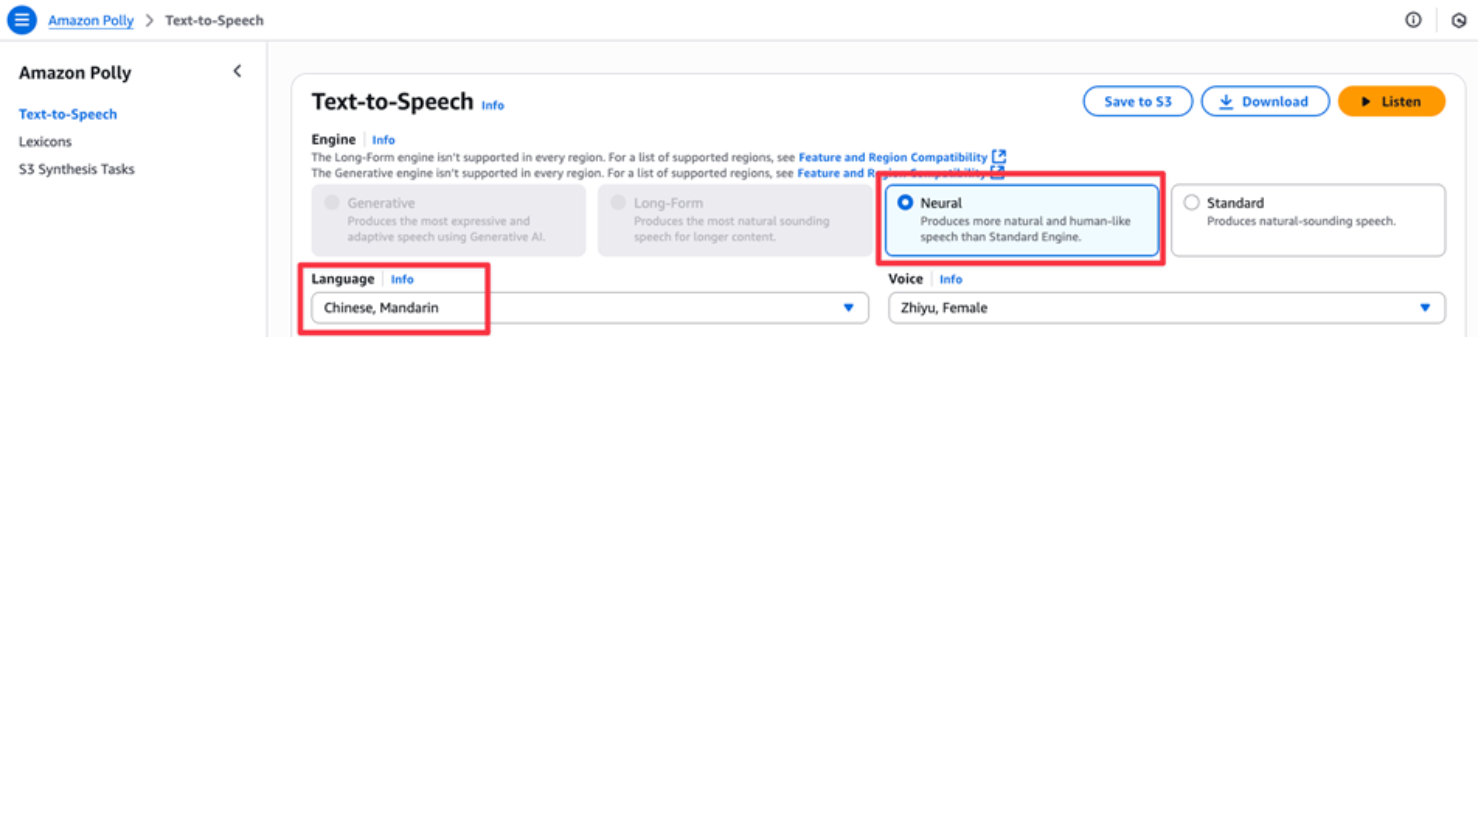Select the Generative engine radio button

pos(332,203)
